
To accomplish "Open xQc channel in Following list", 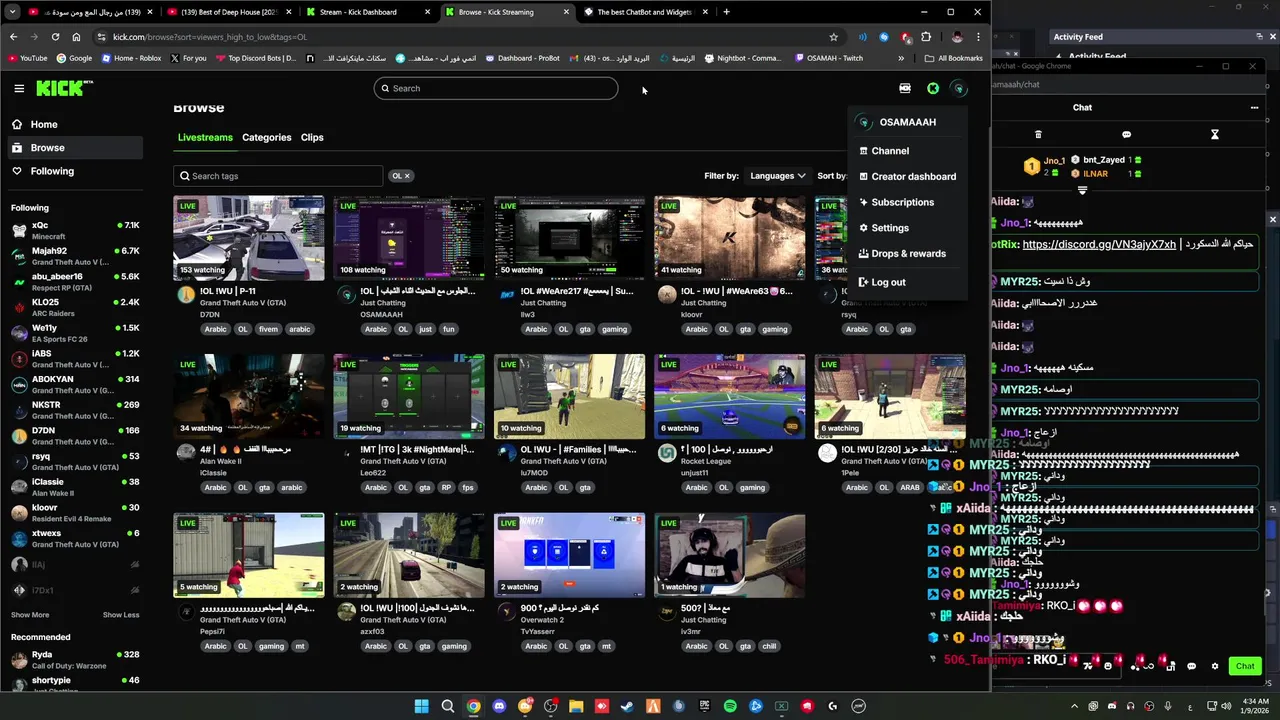I will [x=75, y=230].
